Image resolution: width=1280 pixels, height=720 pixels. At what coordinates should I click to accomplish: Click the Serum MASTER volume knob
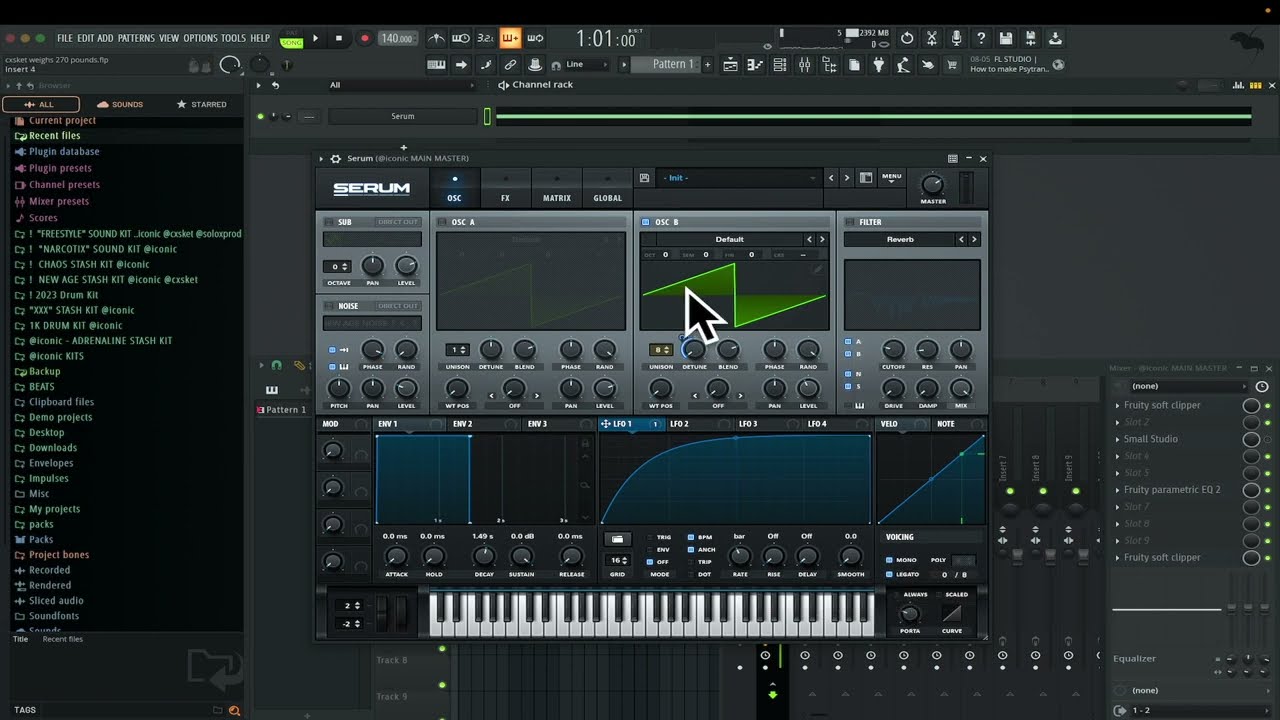pyautogui.click(x=932, y=184)
